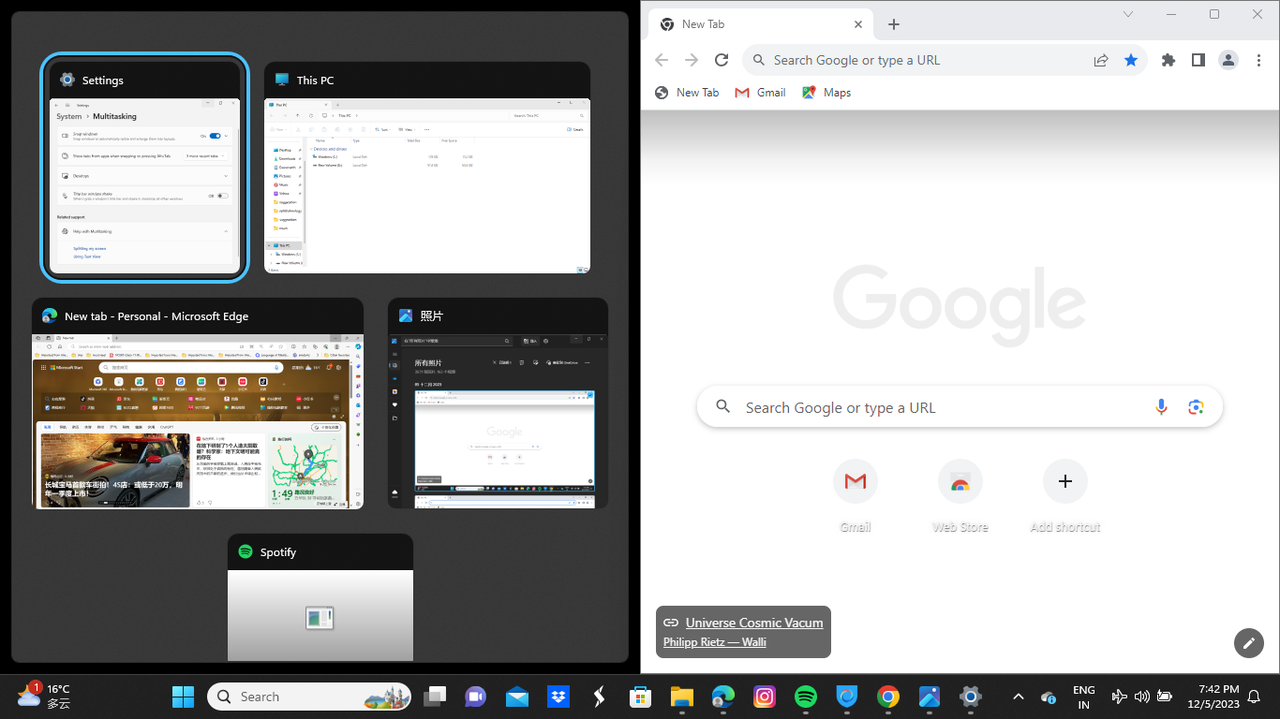Open Gmail bookmark in bookmarks bar
Viewport: 1280px width, 719px height.
coord(760,92)
